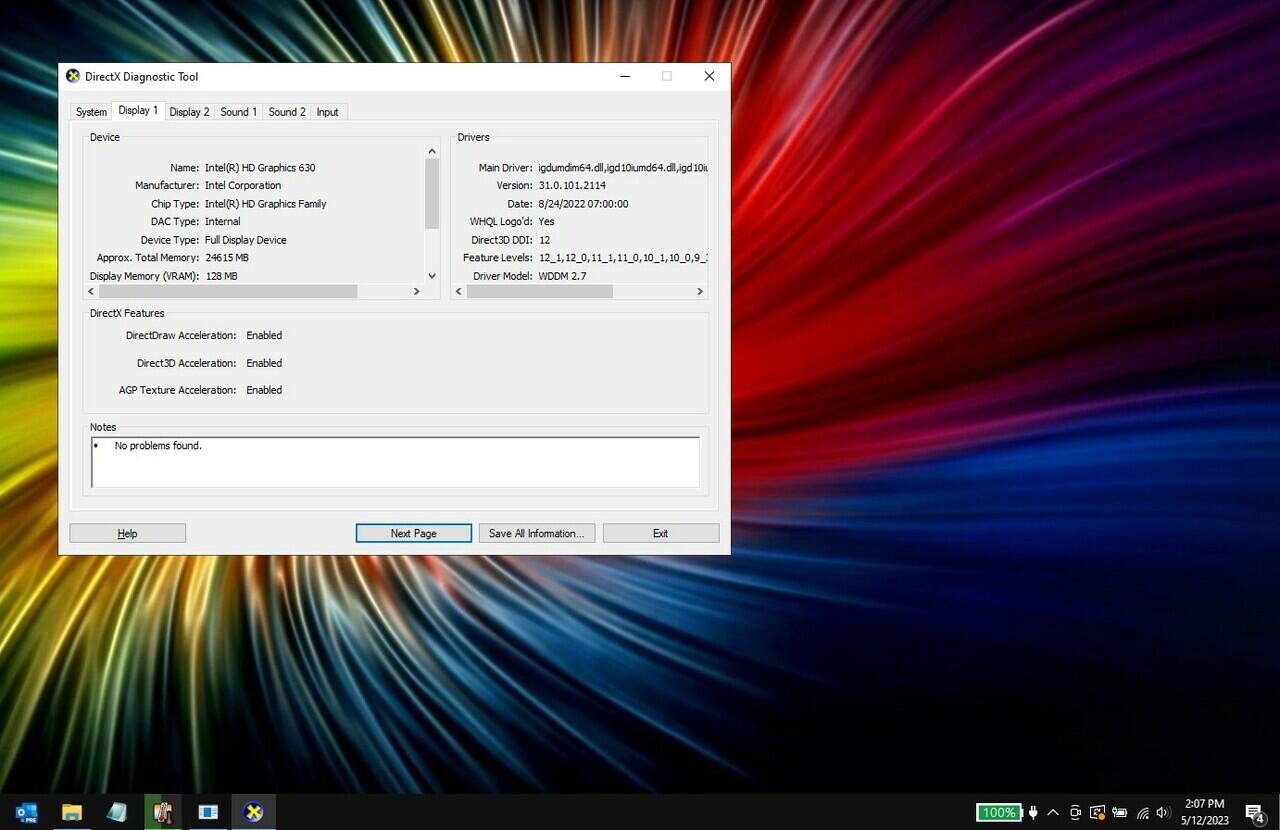1280x830 pixels.
Task: Close the DirectX Diagnostic Tool window
Action: pyautogui.click(x=709, y=76)
